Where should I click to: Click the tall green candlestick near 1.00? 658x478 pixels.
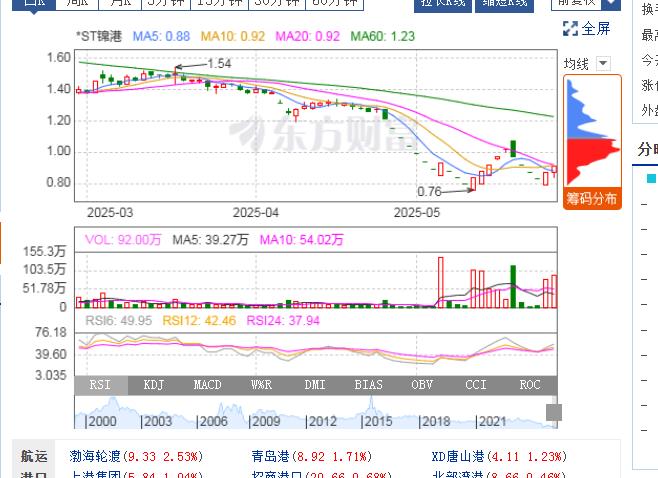513,149
